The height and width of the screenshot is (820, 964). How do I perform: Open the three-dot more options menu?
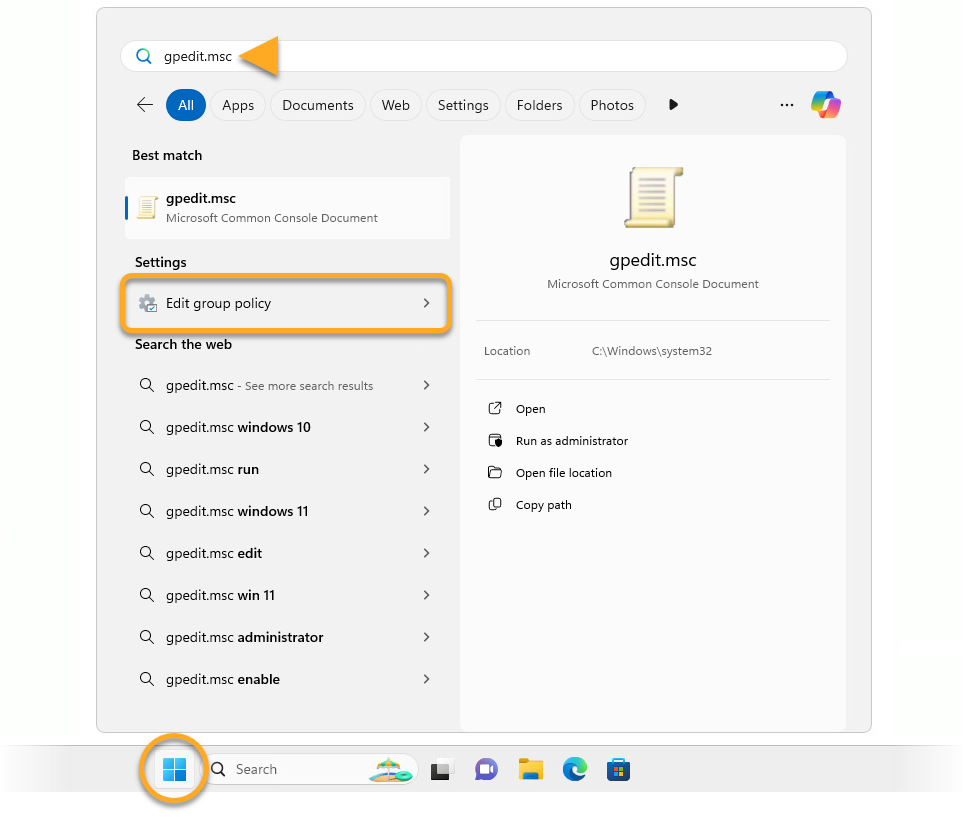pos(787,105)
